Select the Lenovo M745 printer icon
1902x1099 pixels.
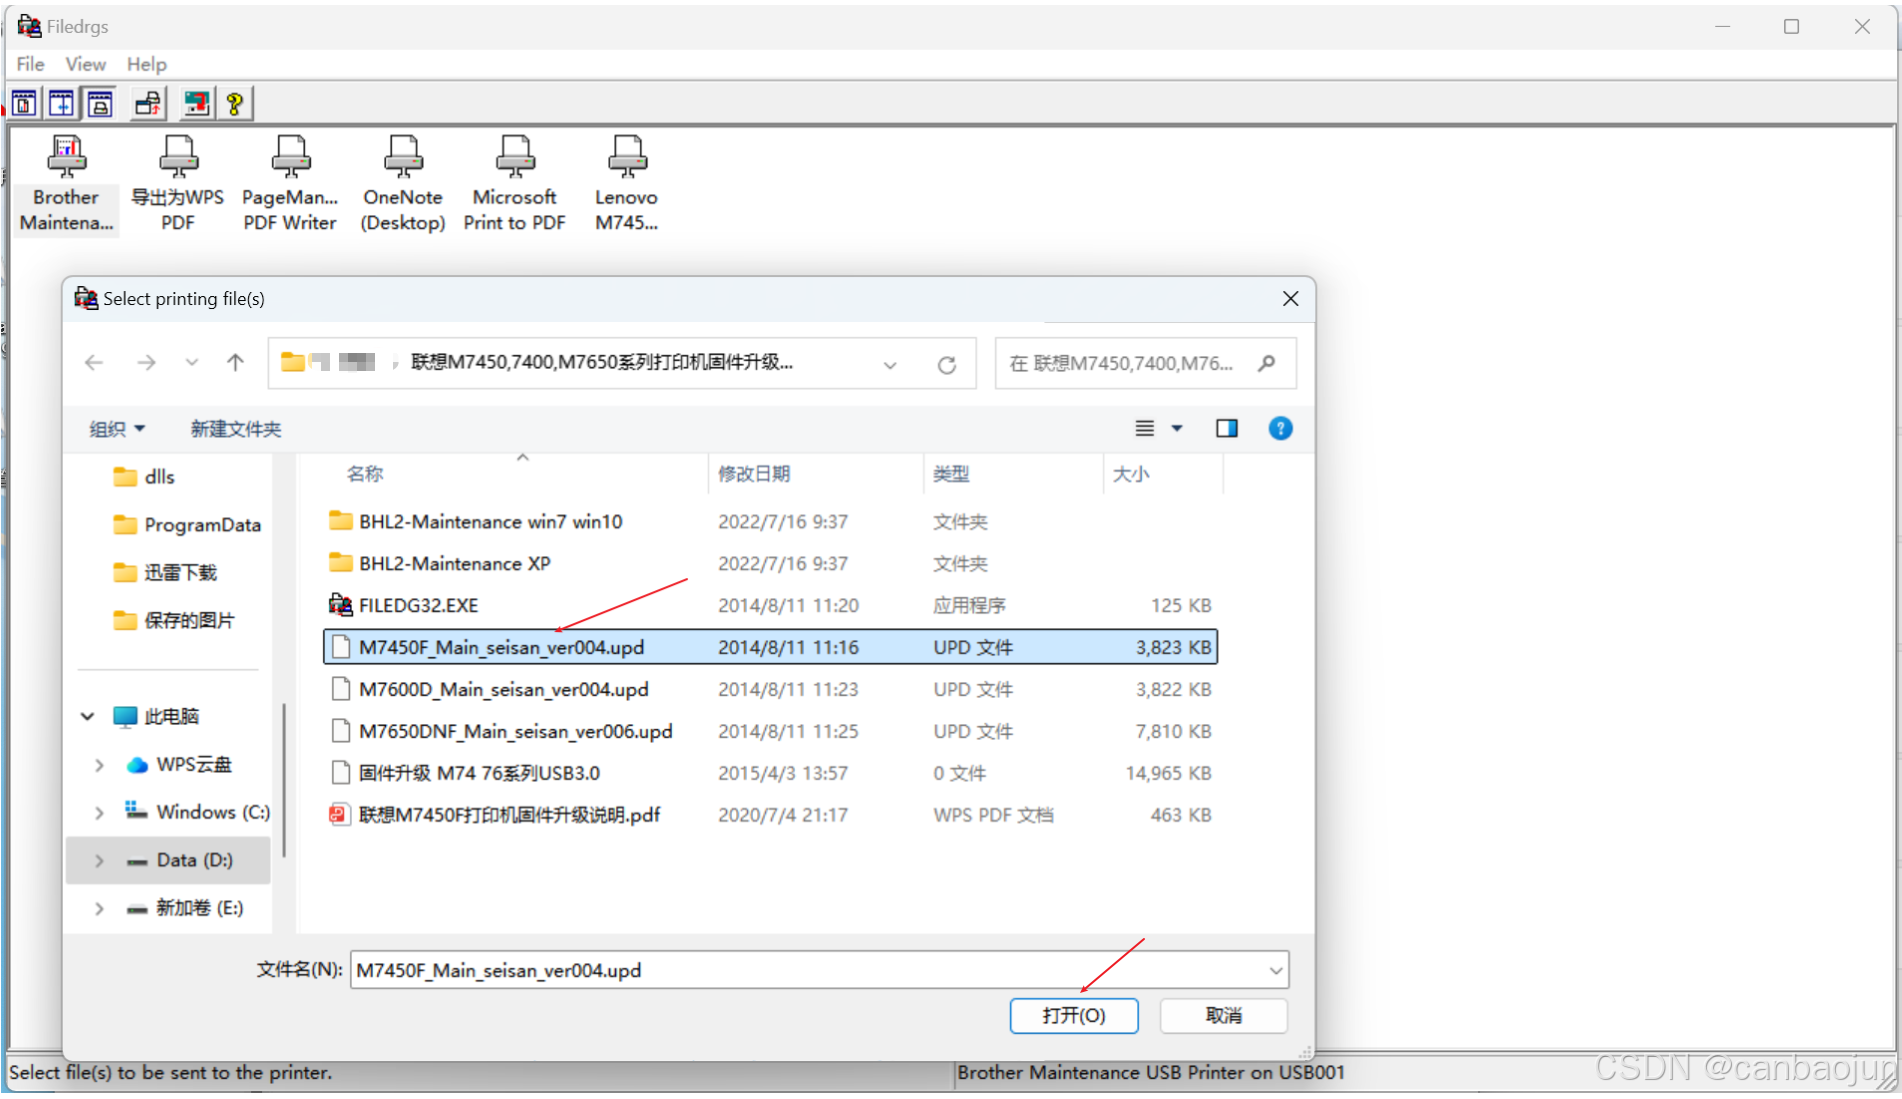(627, 185)
